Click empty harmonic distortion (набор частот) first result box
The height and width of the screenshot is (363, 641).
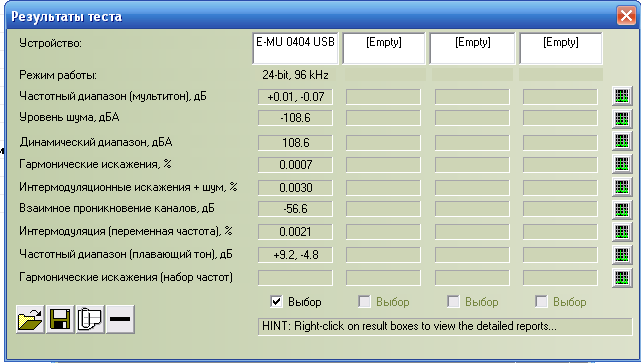point(295,278)
